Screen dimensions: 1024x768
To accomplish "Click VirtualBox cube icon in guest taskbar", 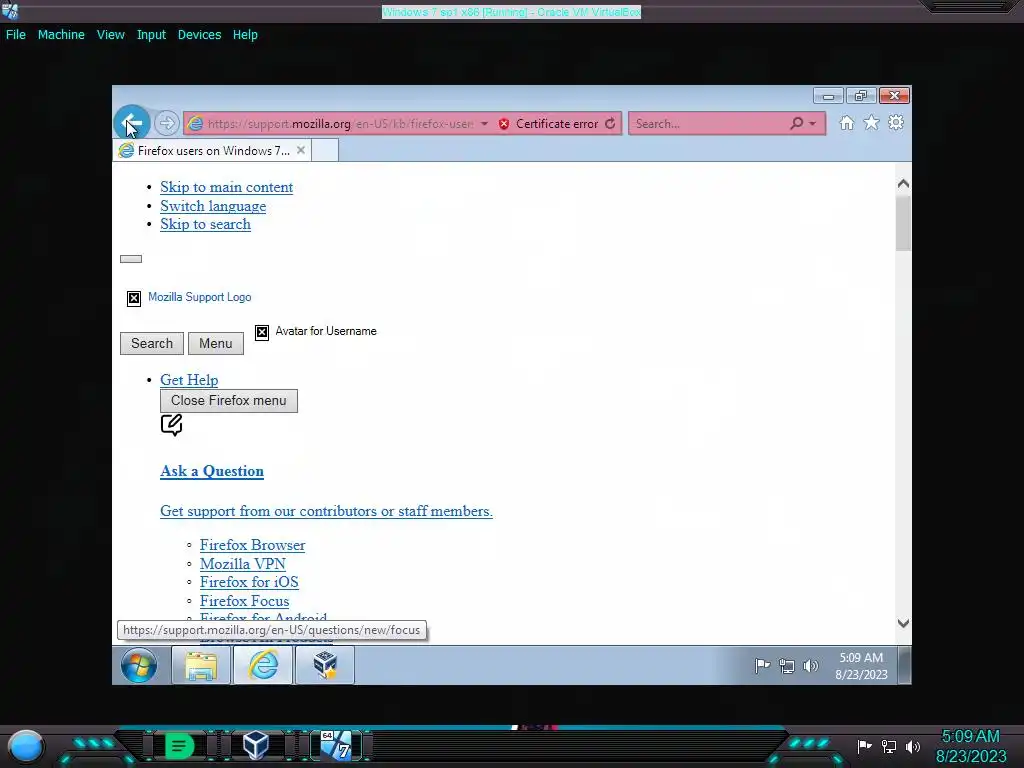I will 325,665.
